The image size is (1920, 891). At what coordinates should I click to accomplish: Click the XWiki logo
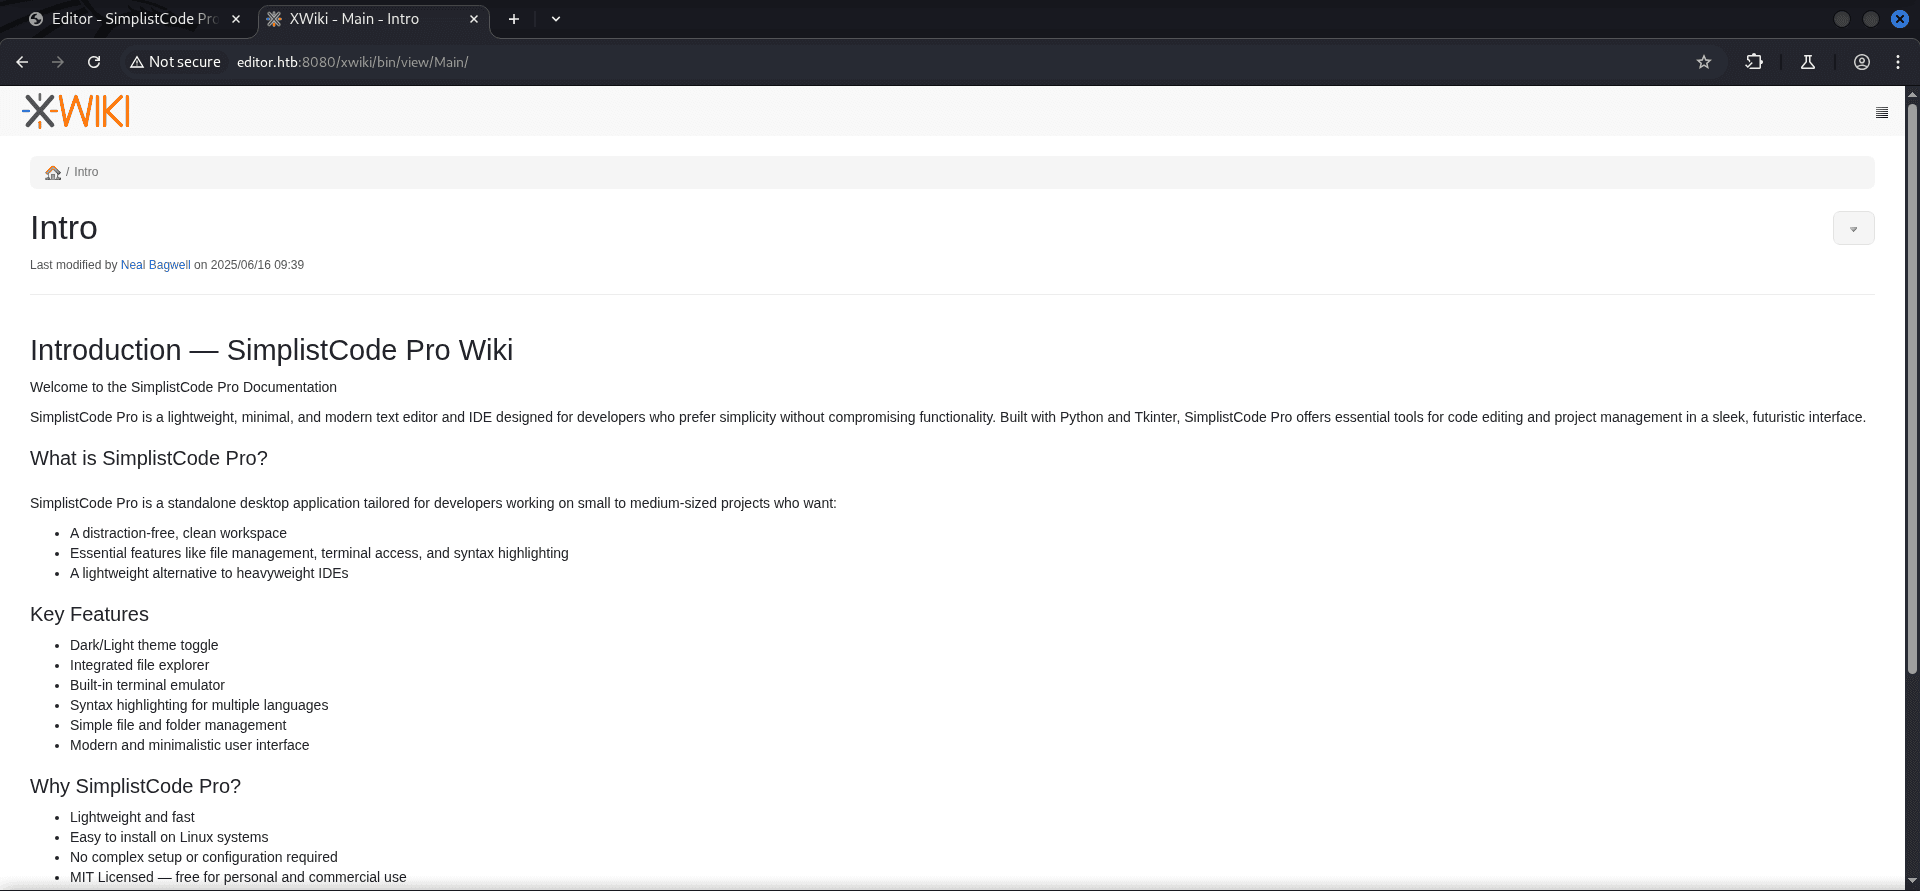click(76, 111)
